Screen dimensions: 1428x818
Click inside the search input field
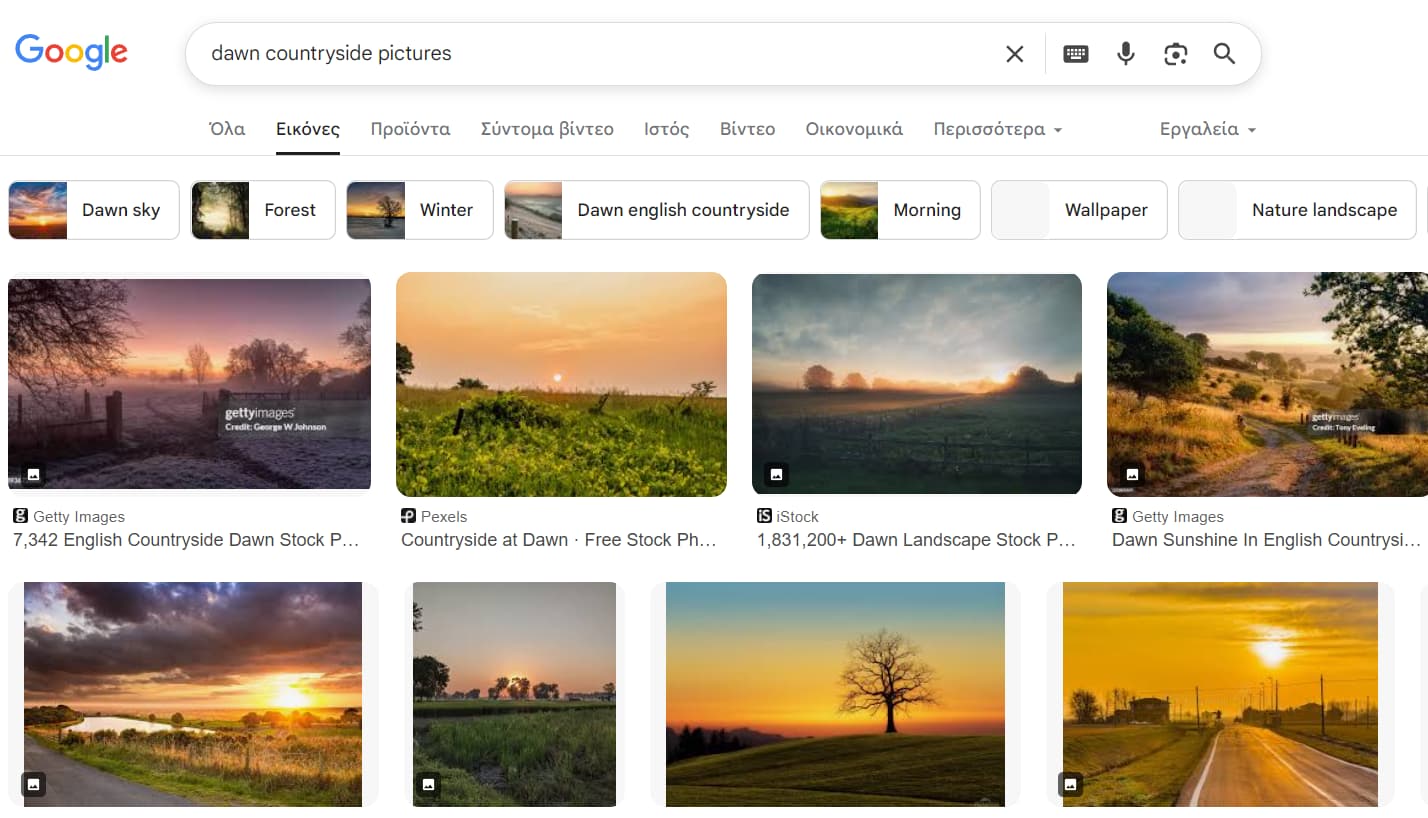point(600,54)
